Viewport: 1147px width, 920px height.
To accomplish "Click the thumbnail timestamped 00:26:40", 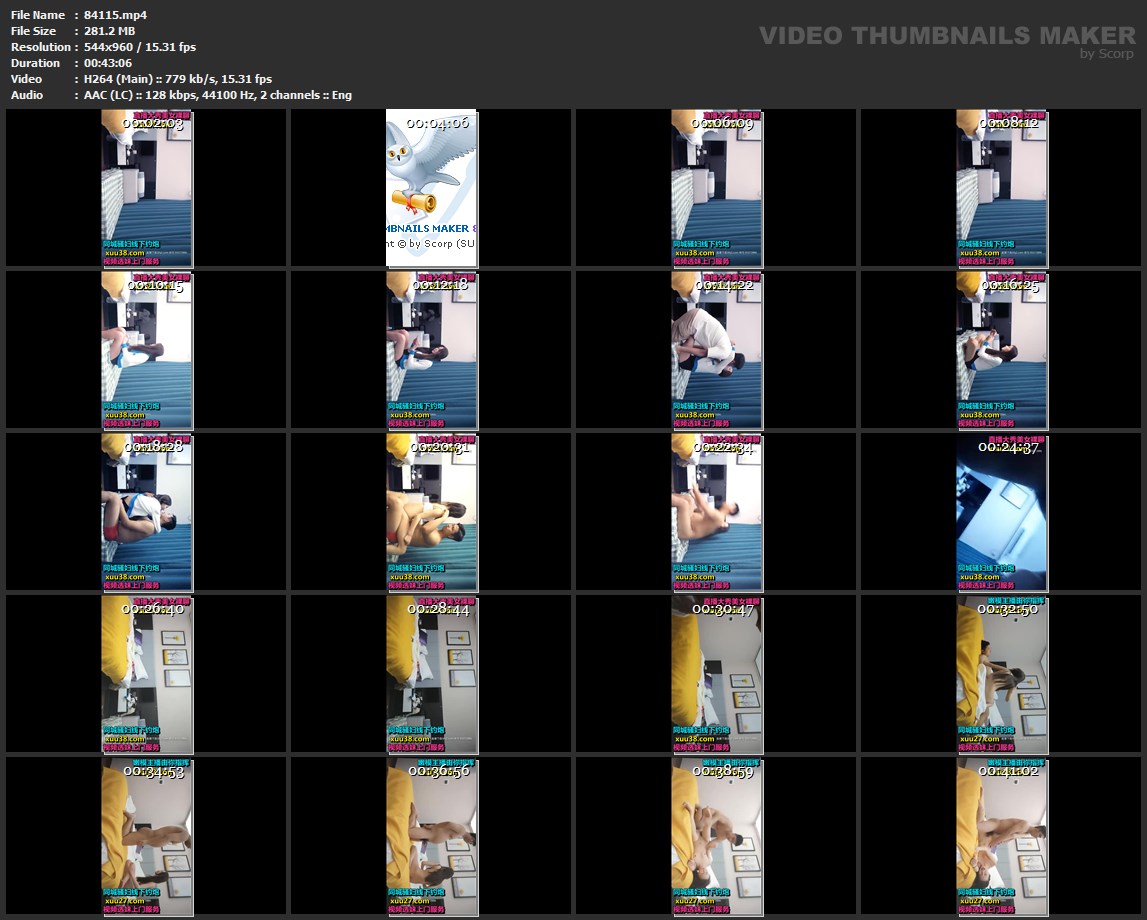I will (146, 675).
